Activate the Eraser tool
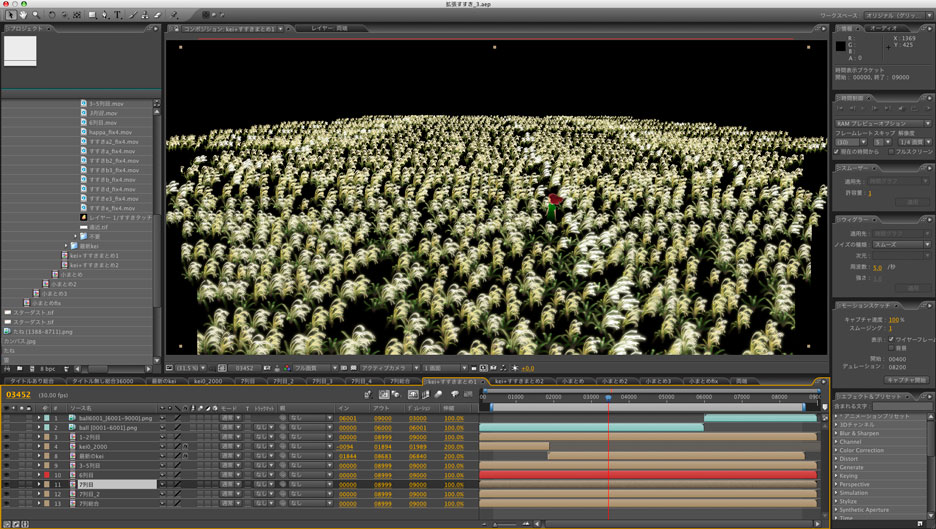The height and width of the screenshot is (529, 936). click(x=159, y=15)
